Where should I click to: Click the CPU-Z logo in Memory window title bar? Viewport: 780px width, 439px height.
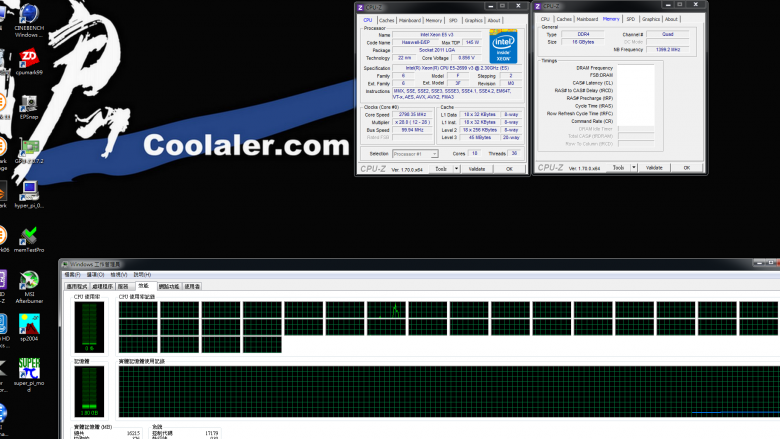[537, 6]
